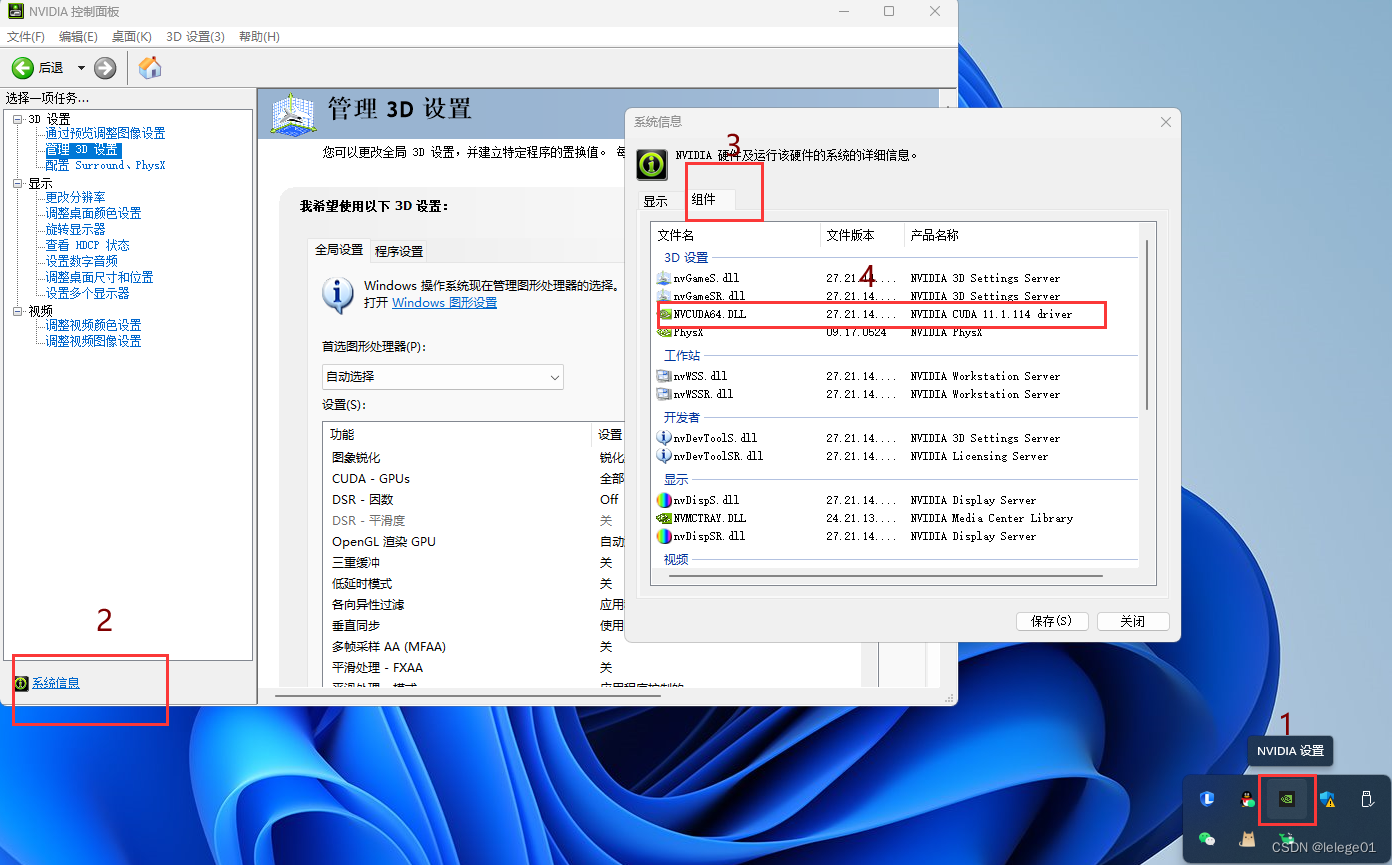This screenshot has height=865, width=1392.
Task: Select 更改分辨率 in the task tree
Action: coord(75,198)
